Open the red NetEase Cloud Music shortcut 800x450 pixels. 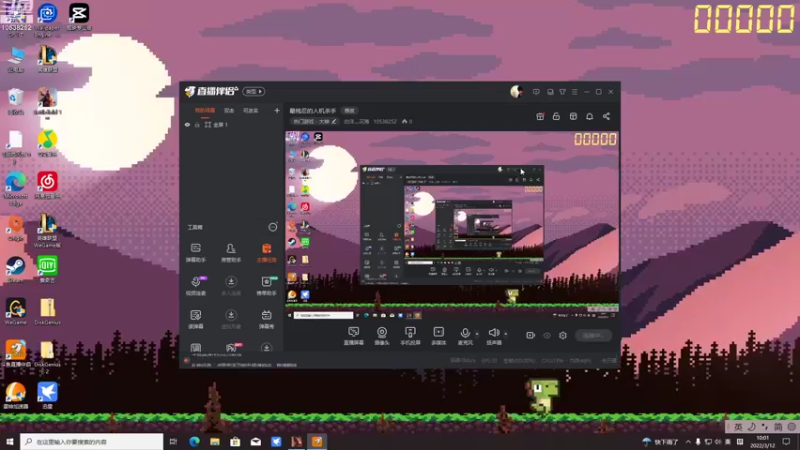47,185
